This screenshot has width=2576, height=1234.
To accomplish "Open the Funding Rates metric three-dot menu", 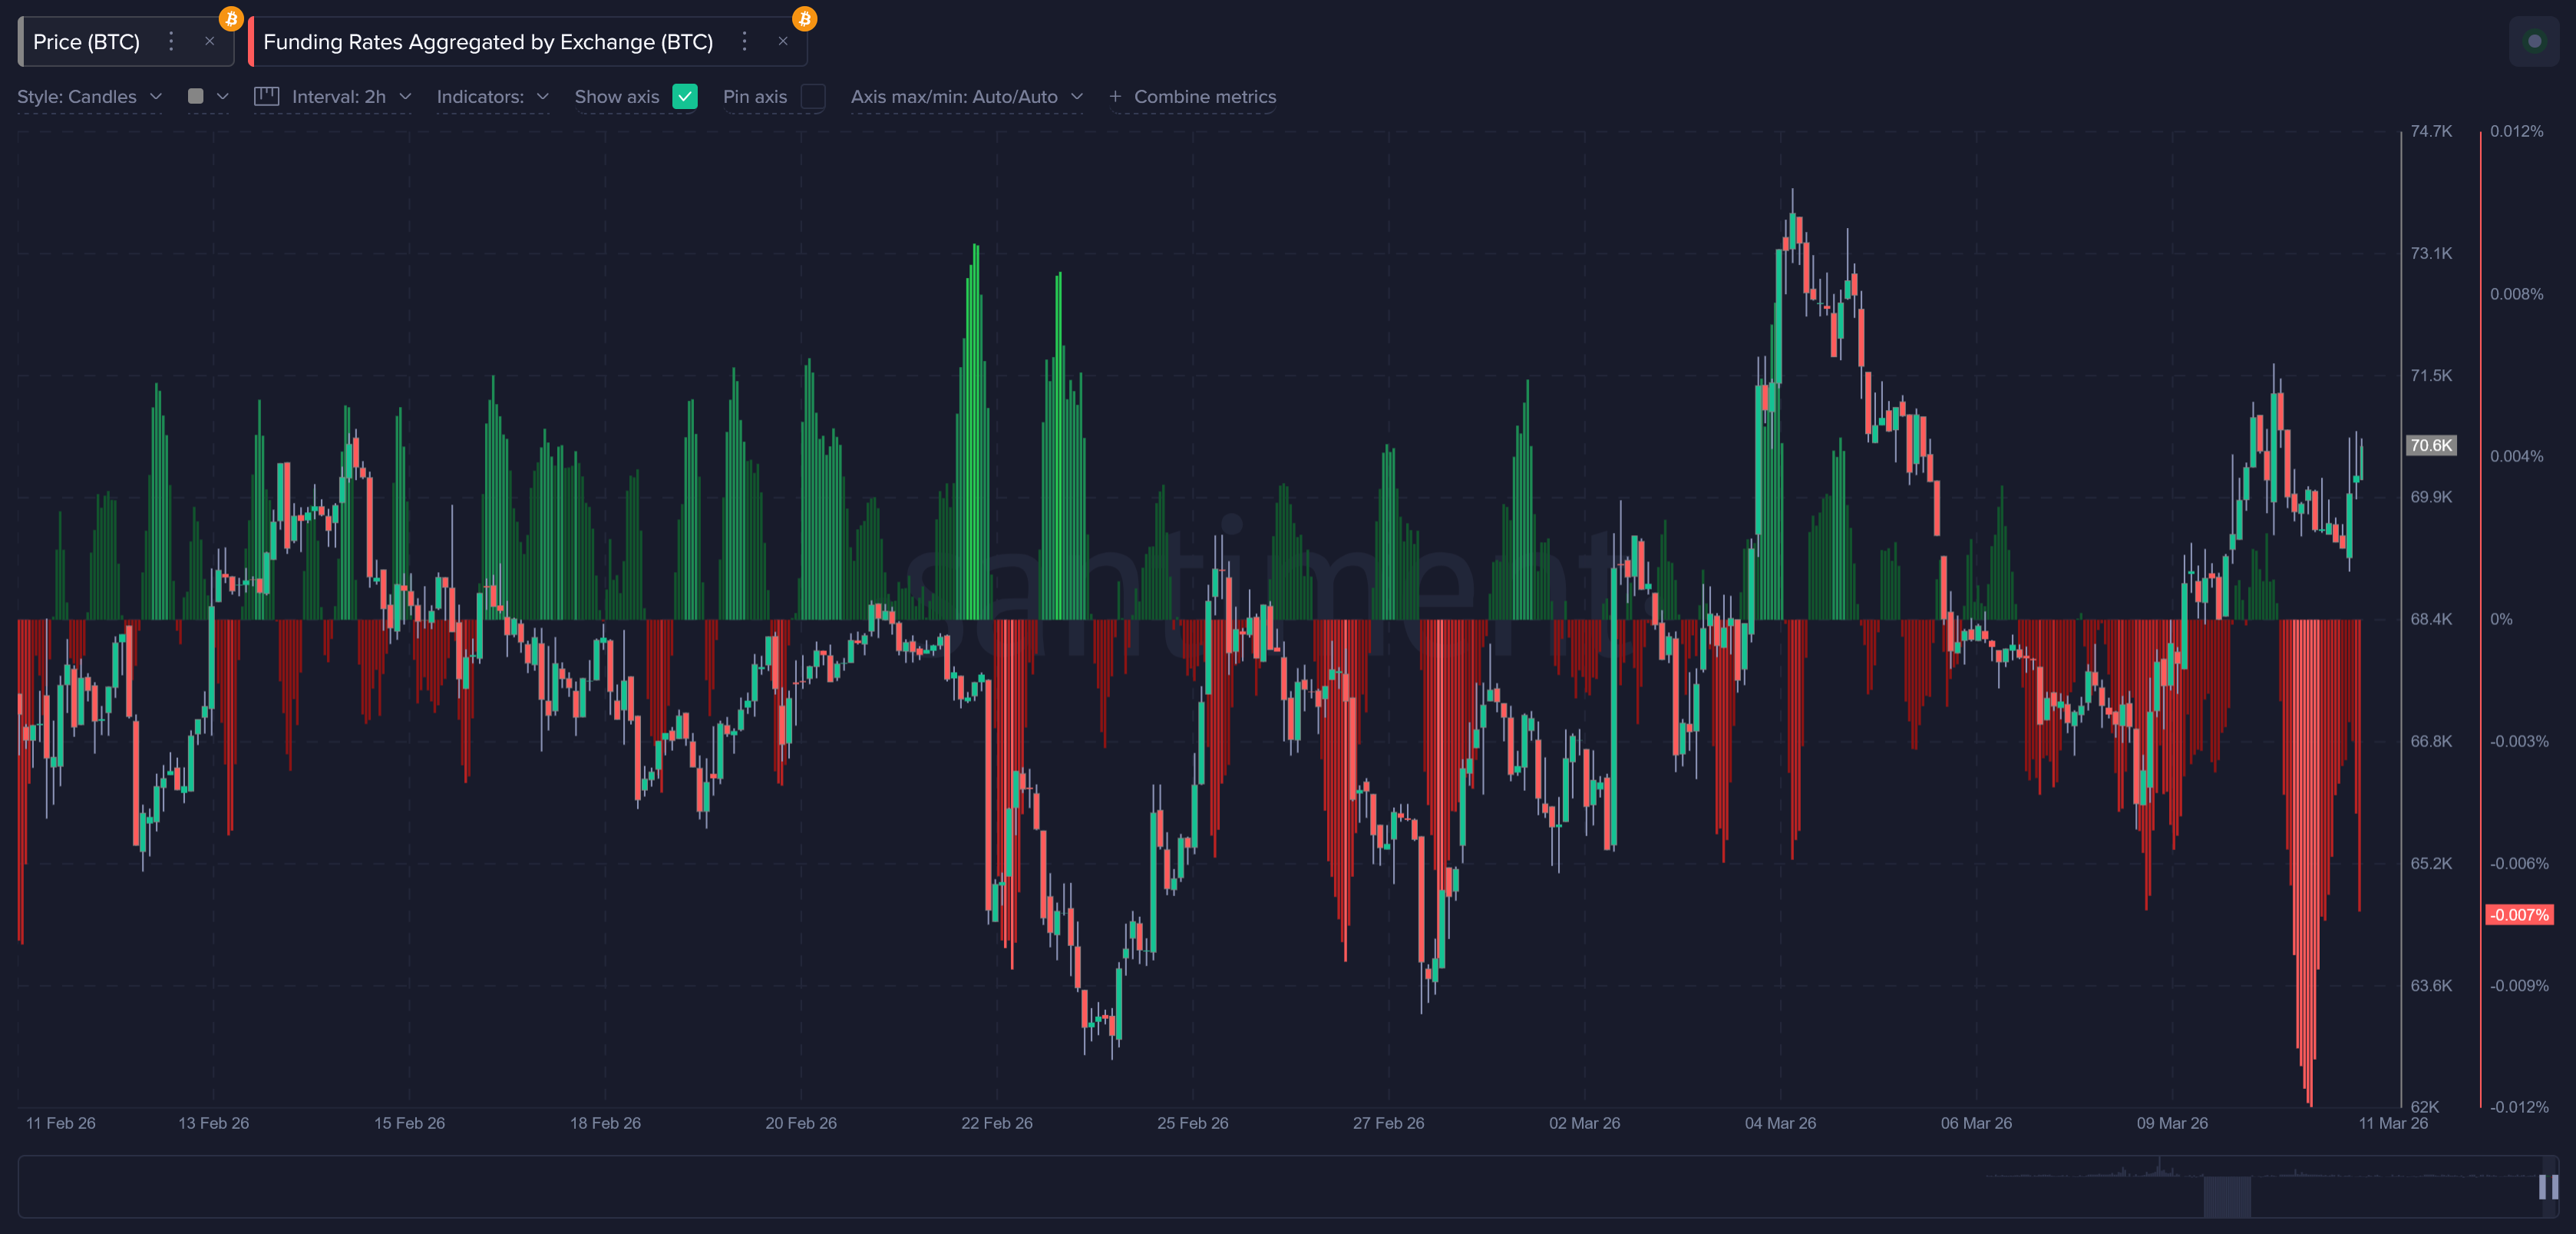I will (744, 41).
